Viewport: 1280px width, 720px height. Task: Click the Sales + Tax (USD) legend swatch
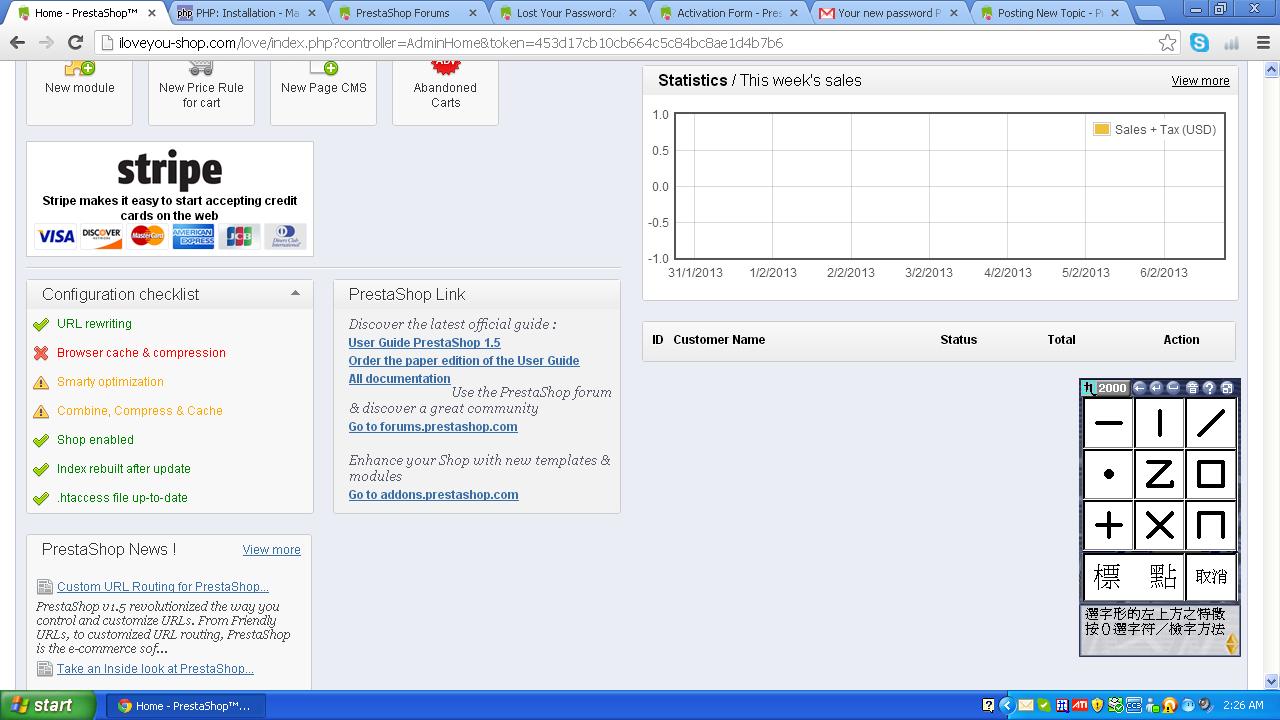(1101, 129)
